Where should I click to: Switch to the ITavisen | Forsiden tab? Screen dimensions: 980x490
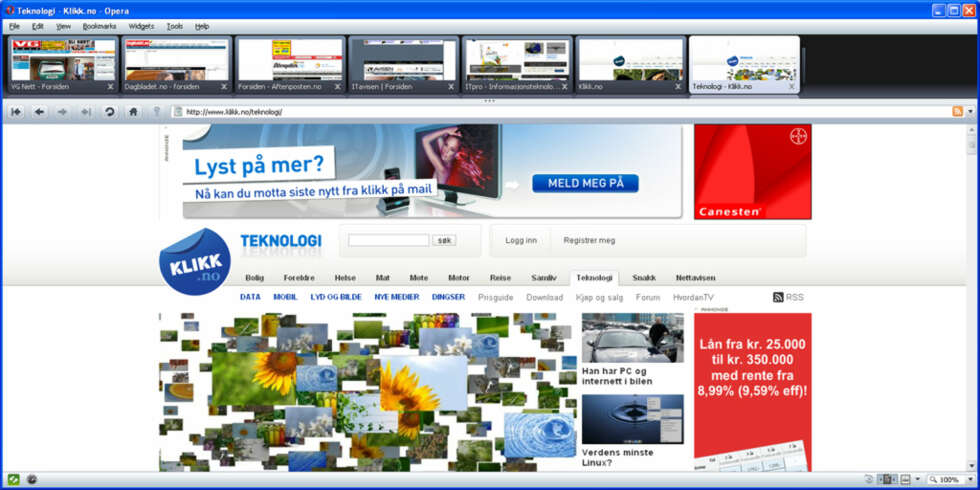pyautogui.click(x=403, y=64)
